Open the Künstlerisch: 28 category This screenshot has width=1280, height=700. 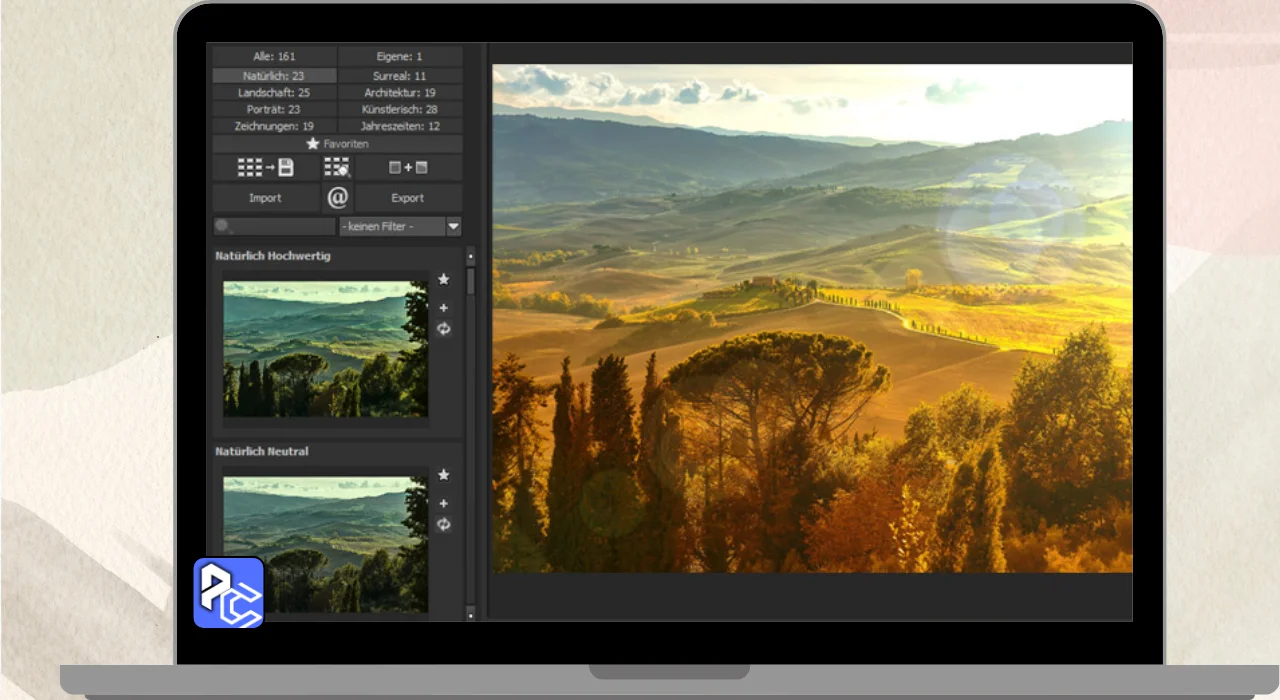point(400,109)
